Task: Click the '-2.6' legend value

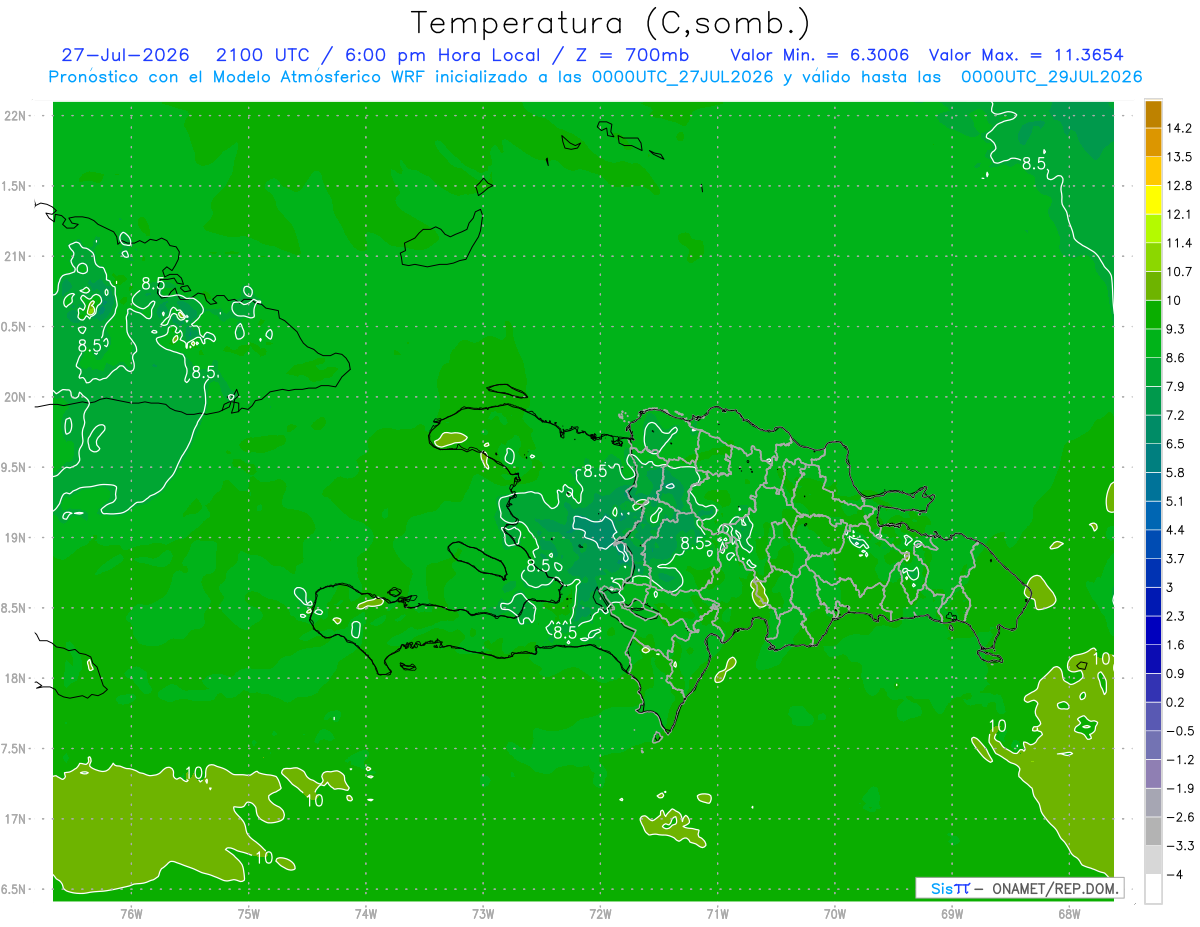Action: [1179, 817]
